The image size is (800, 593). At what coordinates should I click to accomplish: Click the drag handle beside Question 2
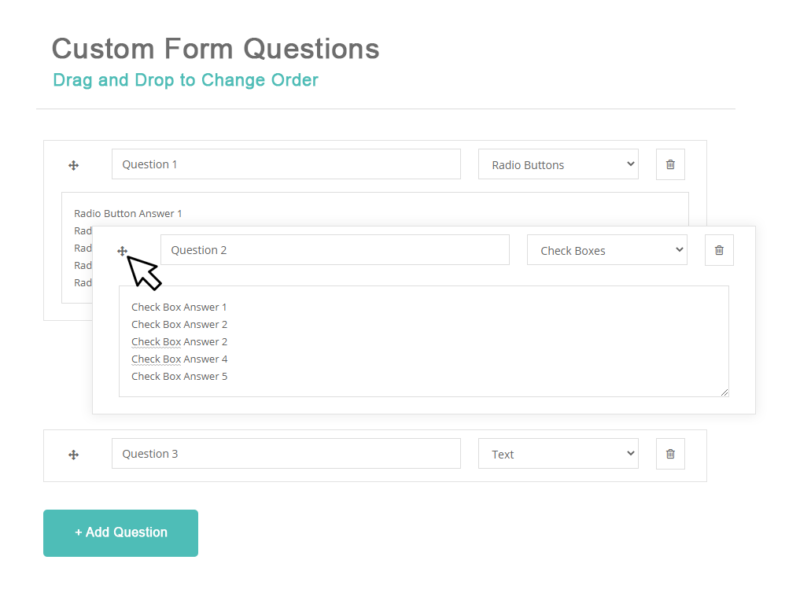[x=122, y=250]
